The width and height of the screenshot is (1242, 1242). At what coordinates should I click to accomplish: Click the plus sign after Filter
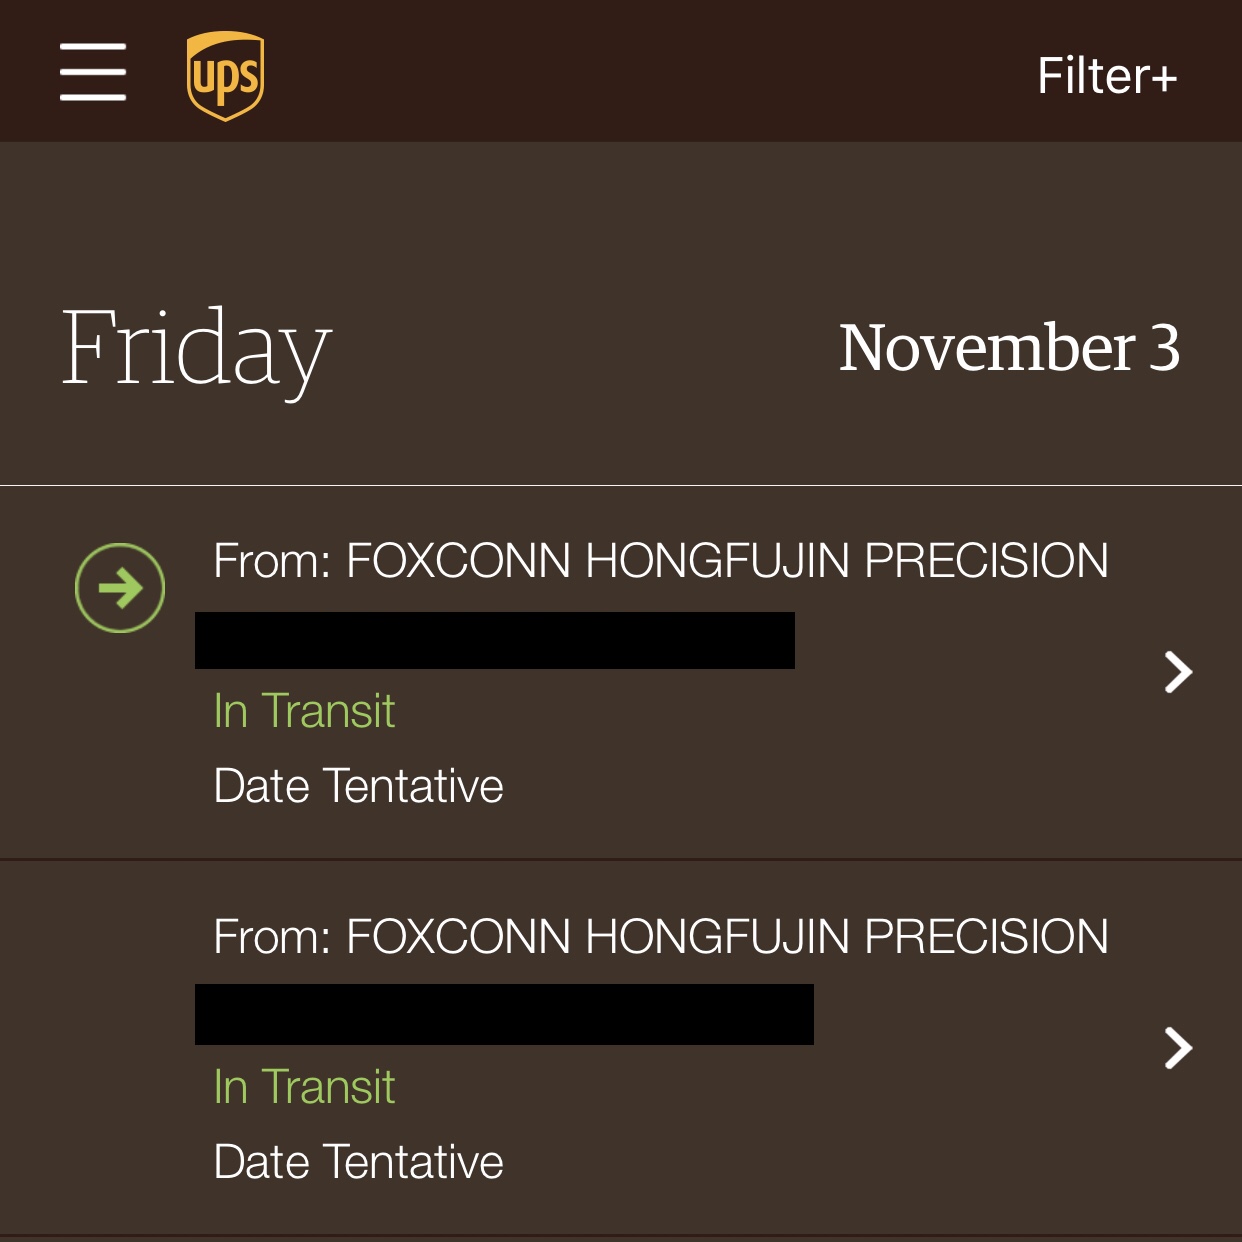coord(1162,78)
